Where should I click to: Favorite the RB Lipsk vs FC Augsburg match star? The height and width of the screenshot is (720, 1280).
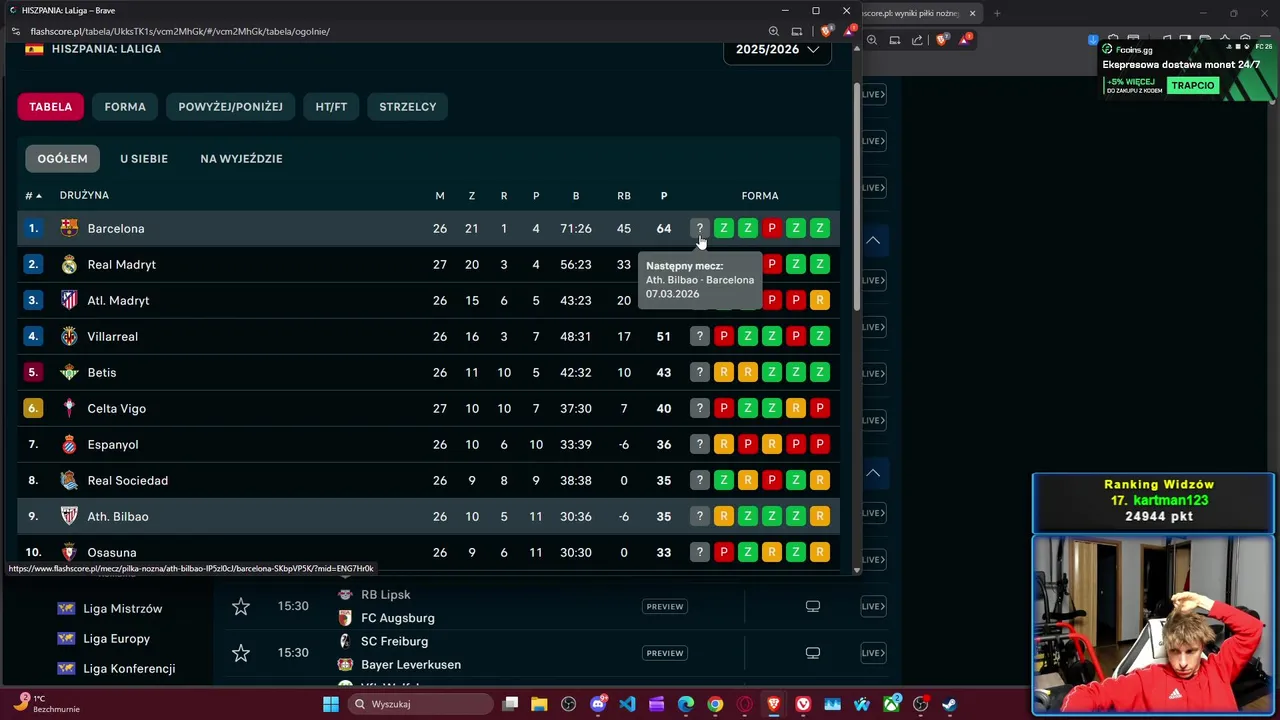pos(241,606)
